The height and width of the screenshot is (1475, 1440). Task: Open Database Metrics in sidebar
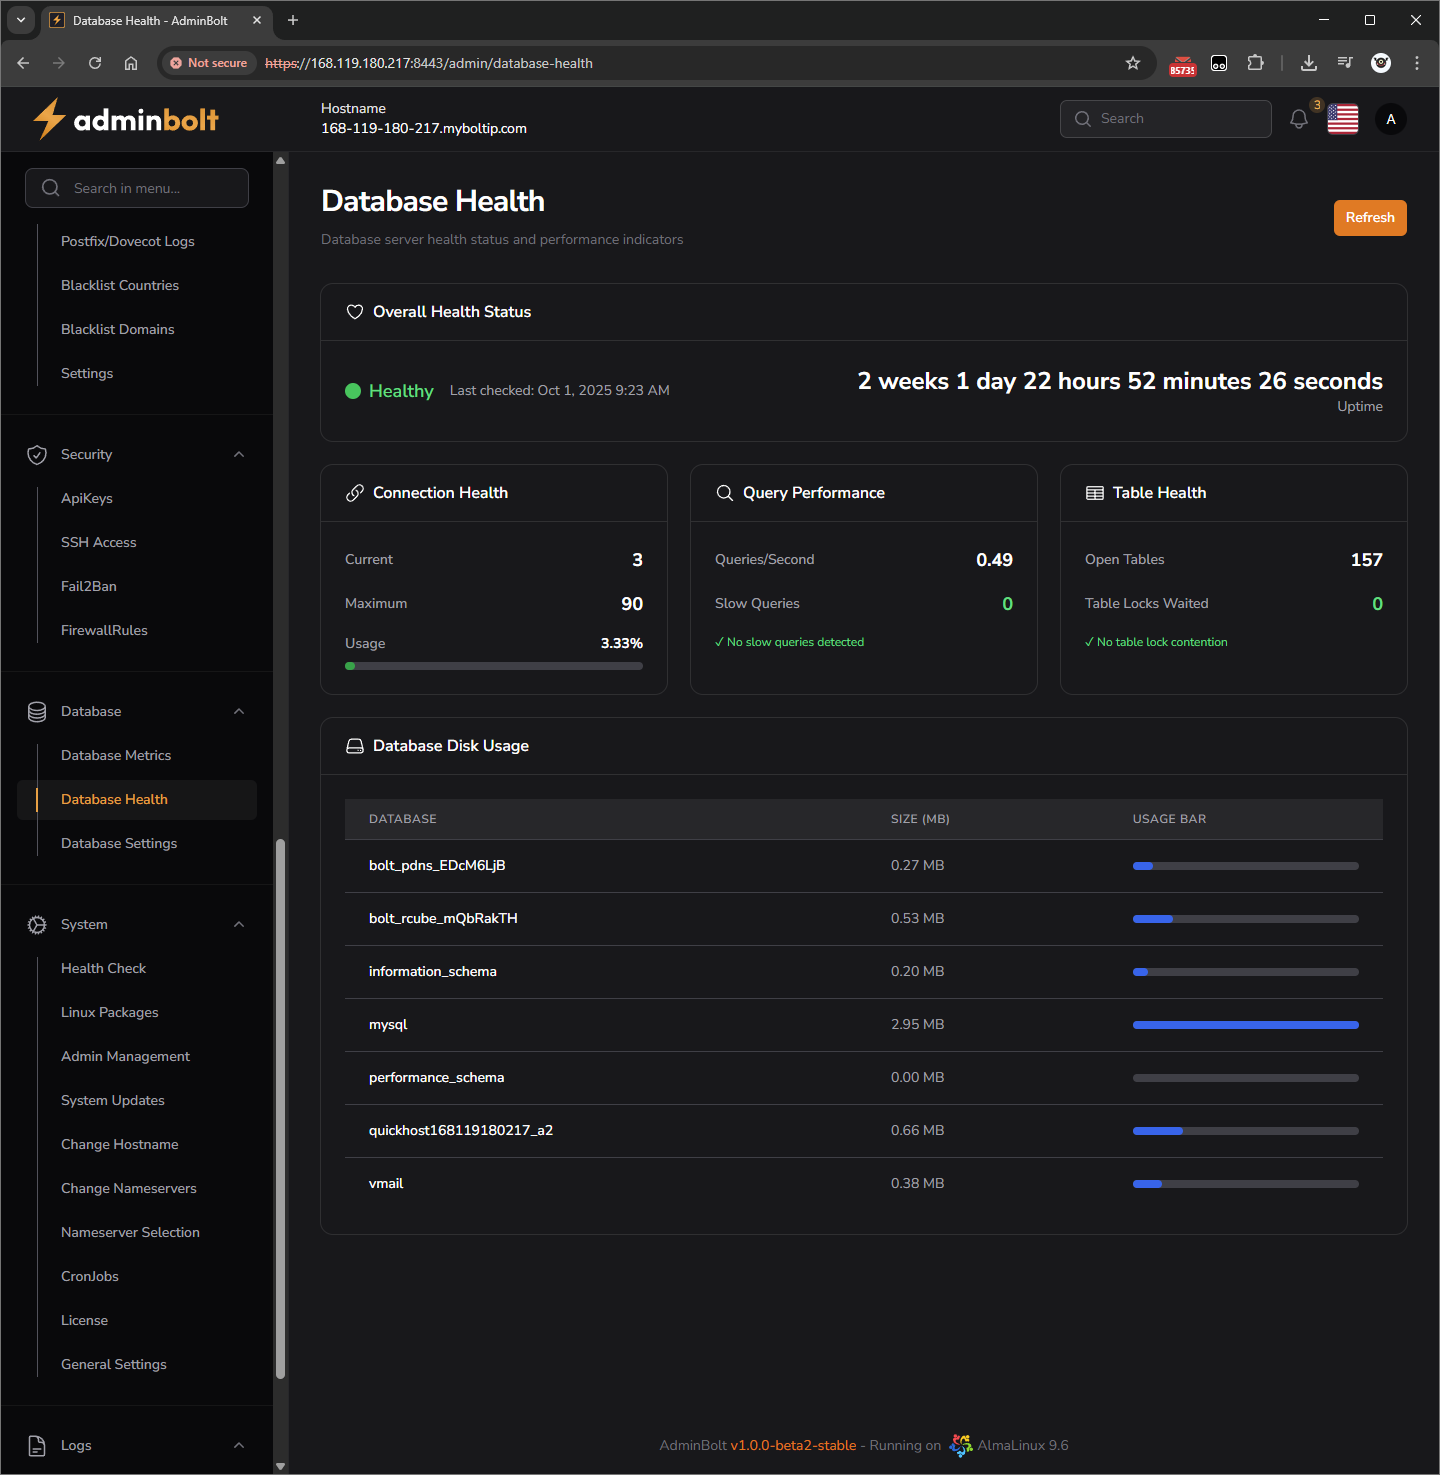(x=116, y=756)
